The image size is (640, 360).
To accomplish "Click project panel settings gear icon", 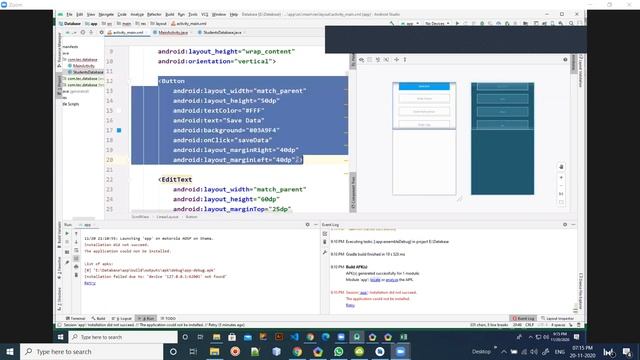I will (101, 32).
